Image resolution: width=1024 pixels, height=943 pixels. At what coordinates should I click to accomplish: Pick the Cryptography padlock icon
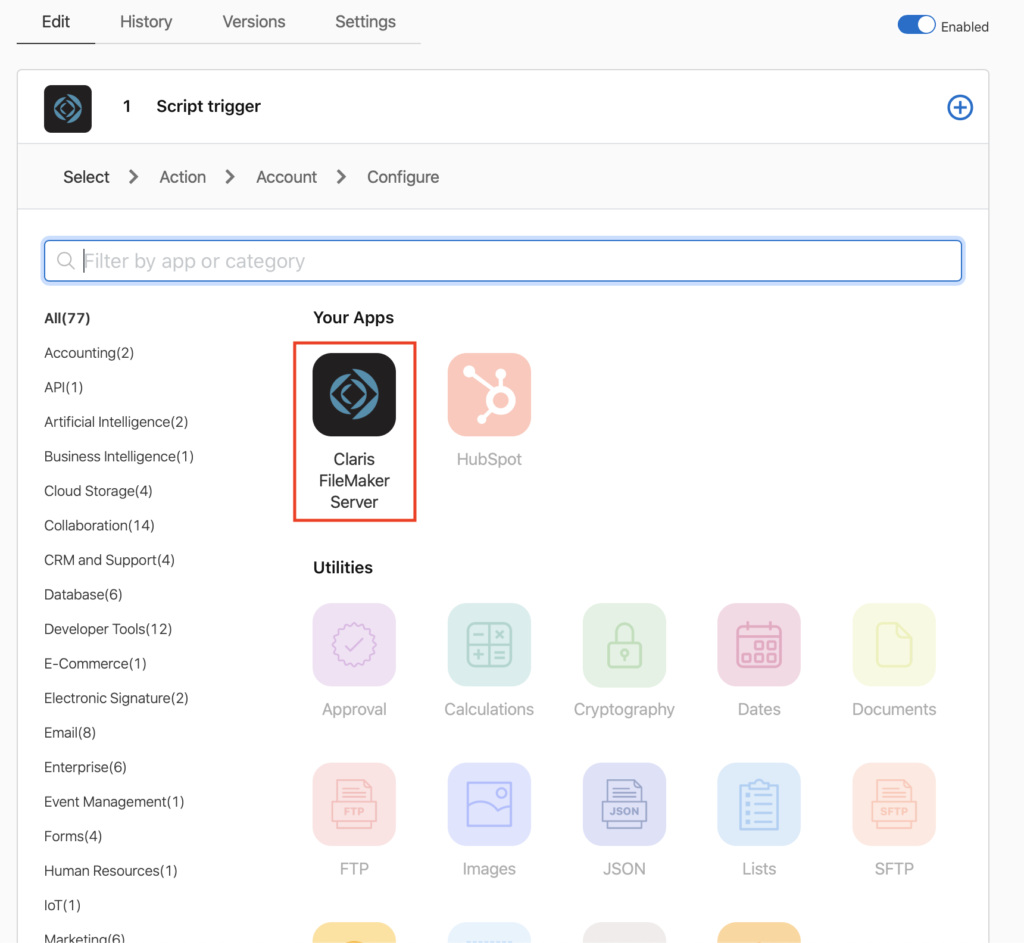pyautogui.click(x=624, y=645)
